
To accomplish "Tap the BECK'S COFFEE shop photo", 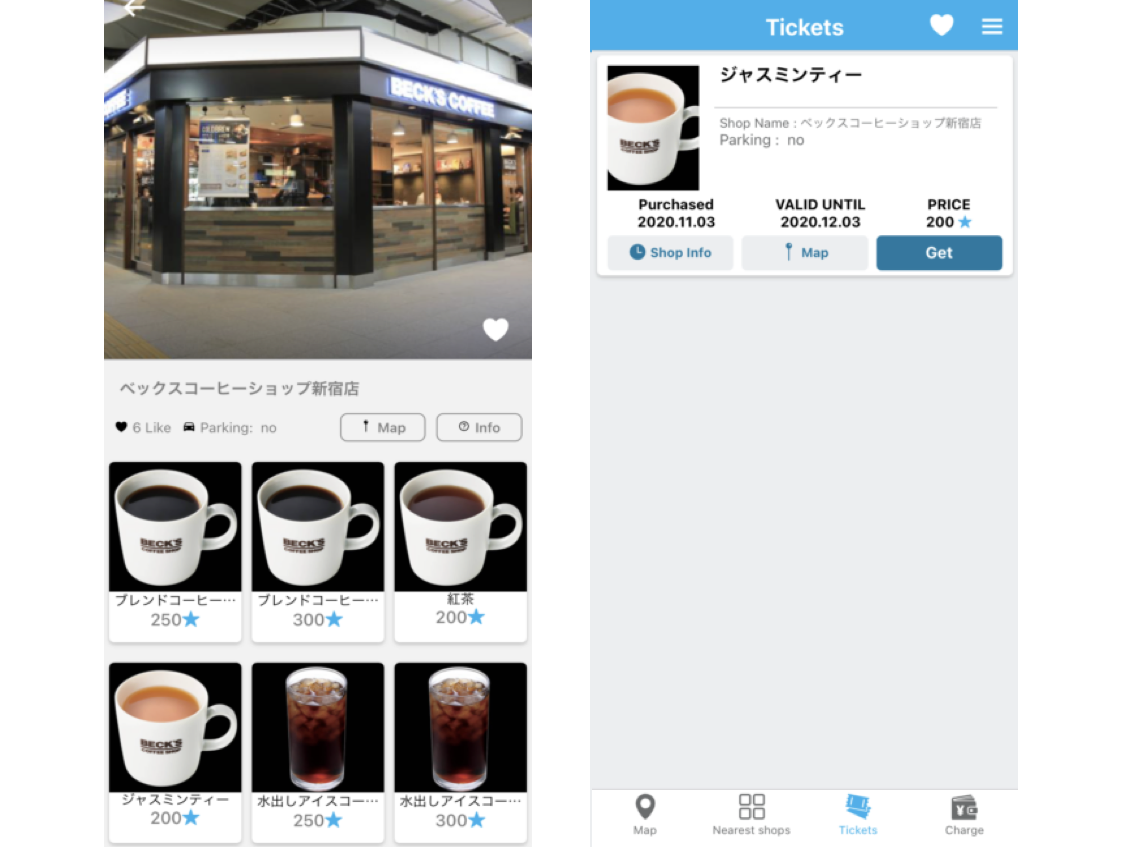I will (x=318, y=180).
